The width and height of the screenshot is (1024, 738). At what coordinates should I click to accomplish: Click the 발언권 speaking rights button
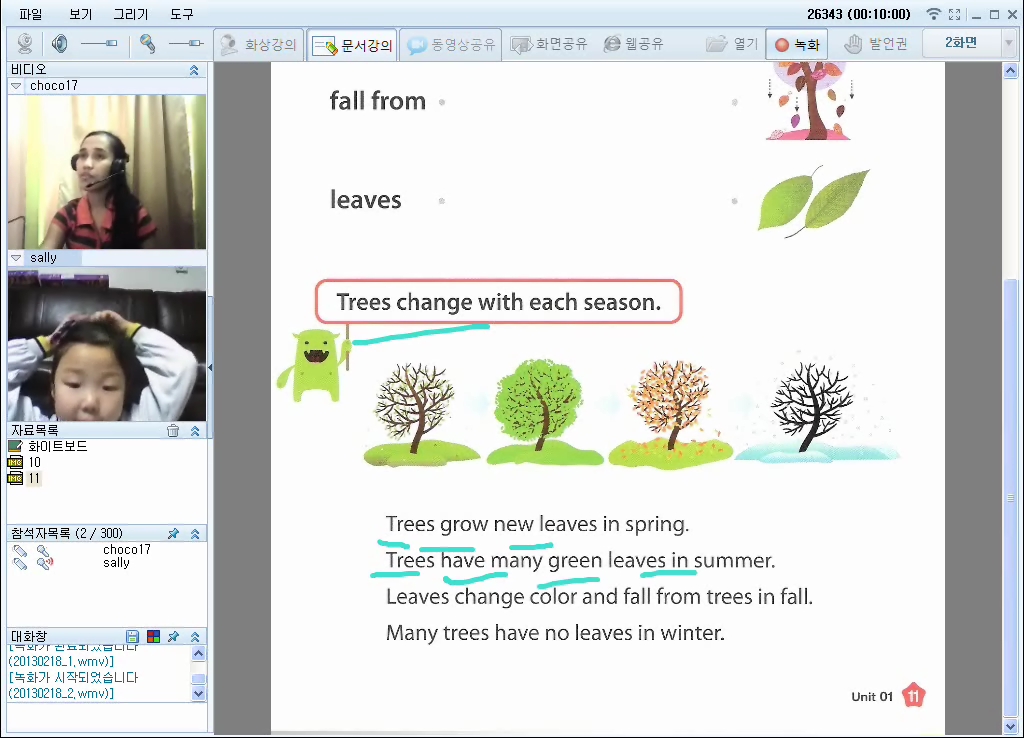point(875,44)
